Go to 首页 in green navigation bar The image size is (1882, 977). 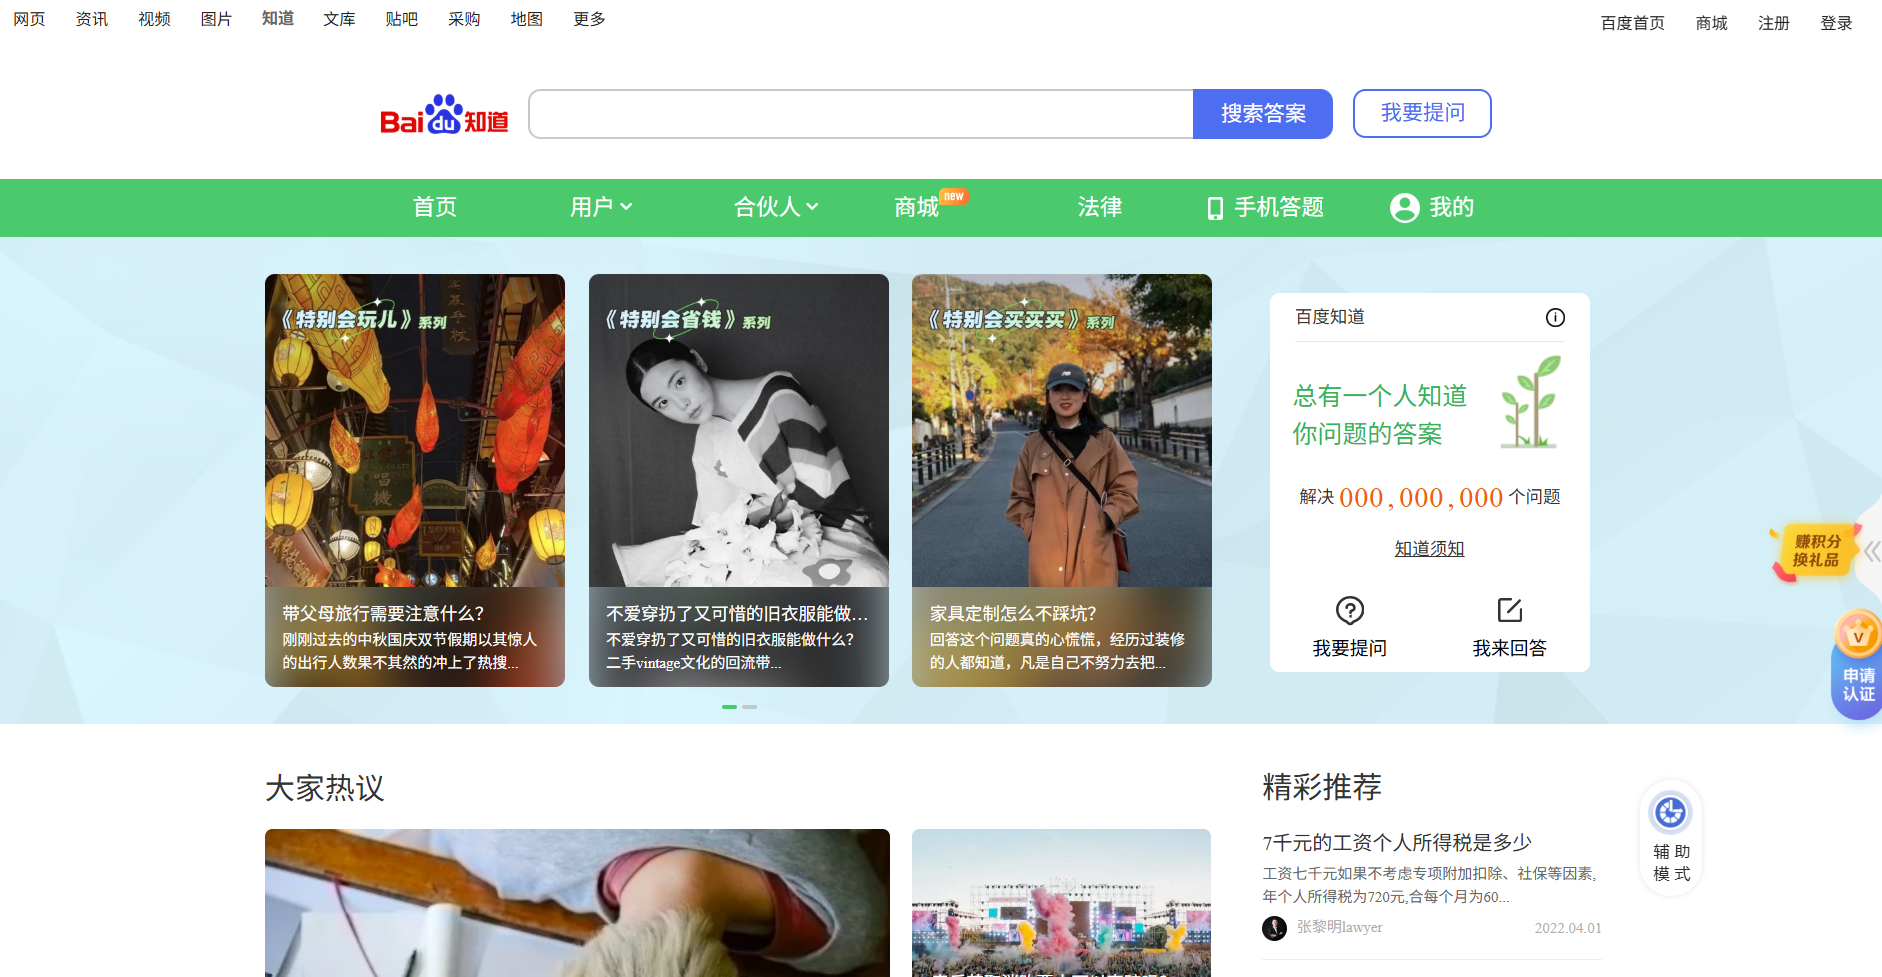pyautogui.click(x=435, y=207)
